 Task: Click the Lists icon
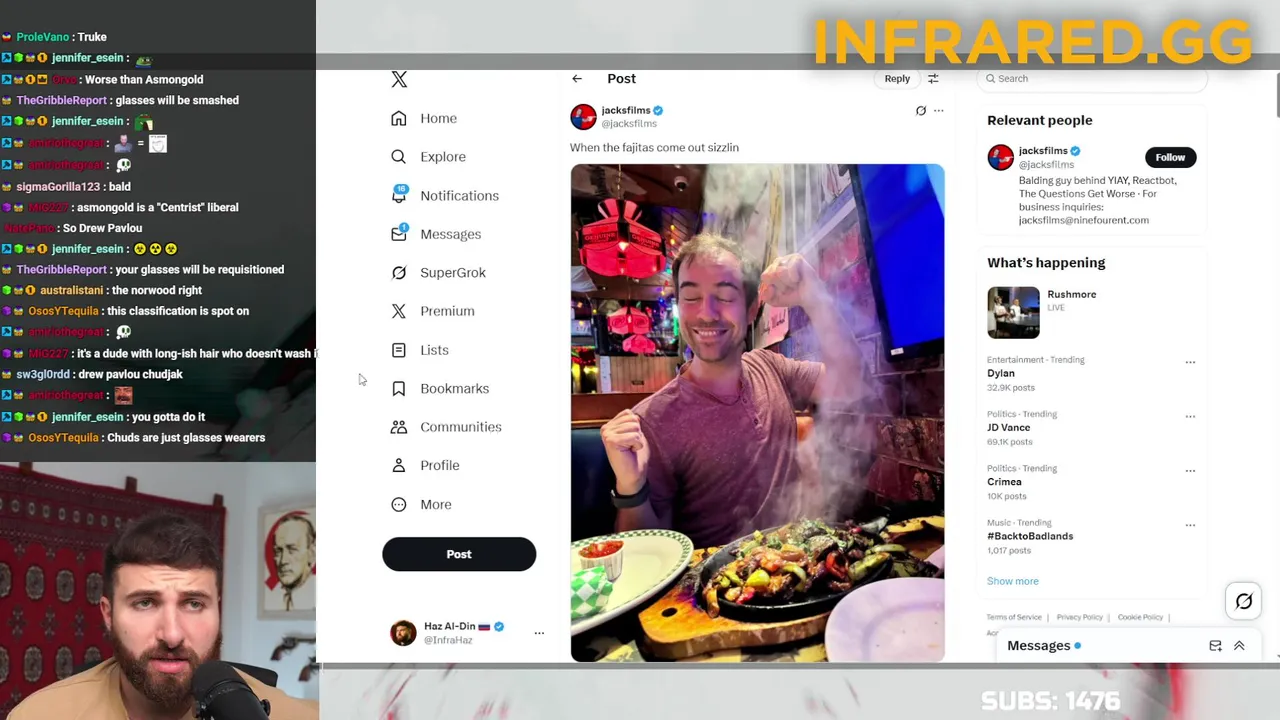coord(399,350)
